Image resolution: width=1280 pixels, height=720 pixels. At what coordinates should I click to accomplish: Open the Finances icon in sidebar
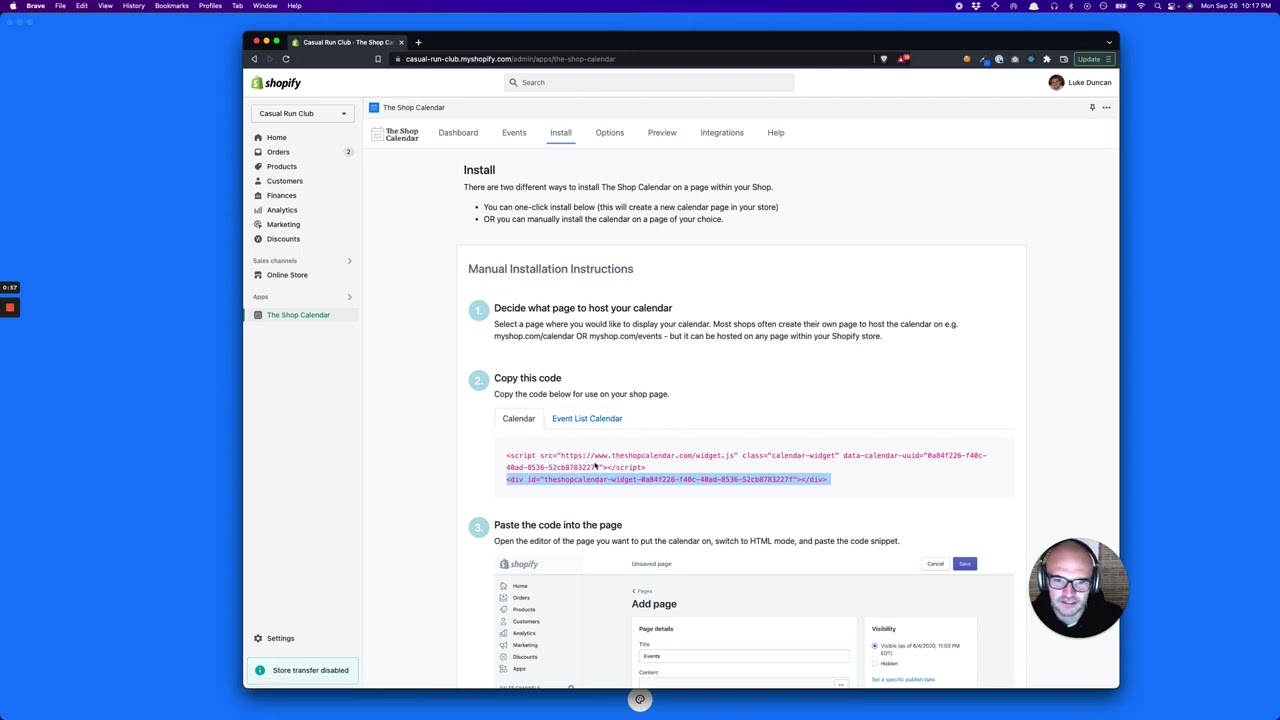pyautogui.click(x=258, y=196)
